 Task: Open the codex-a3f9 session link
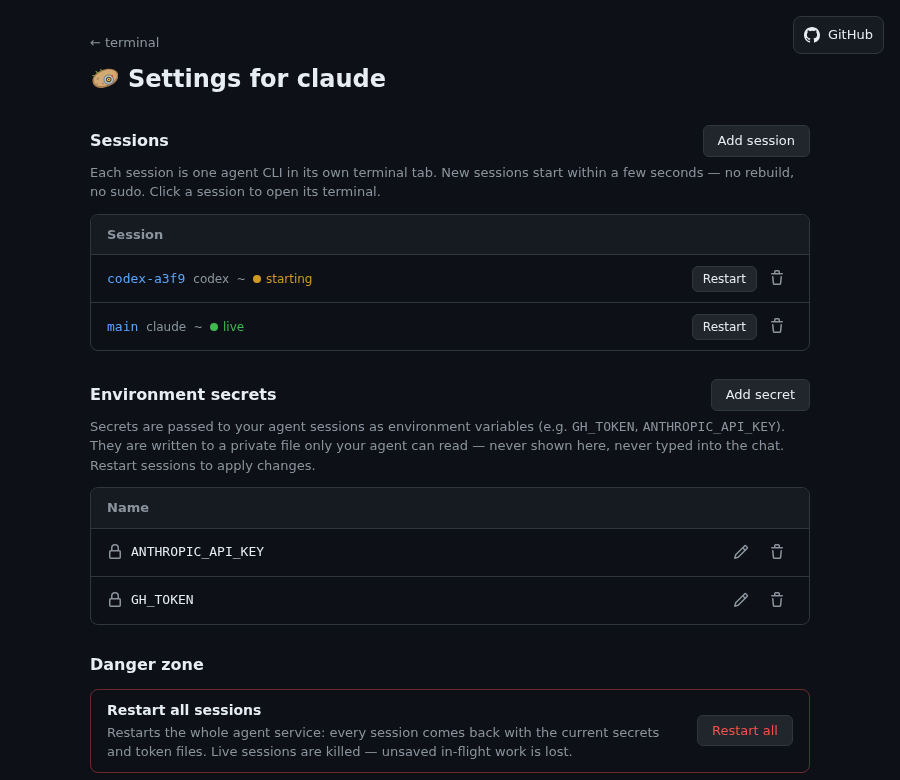(146, 279)
